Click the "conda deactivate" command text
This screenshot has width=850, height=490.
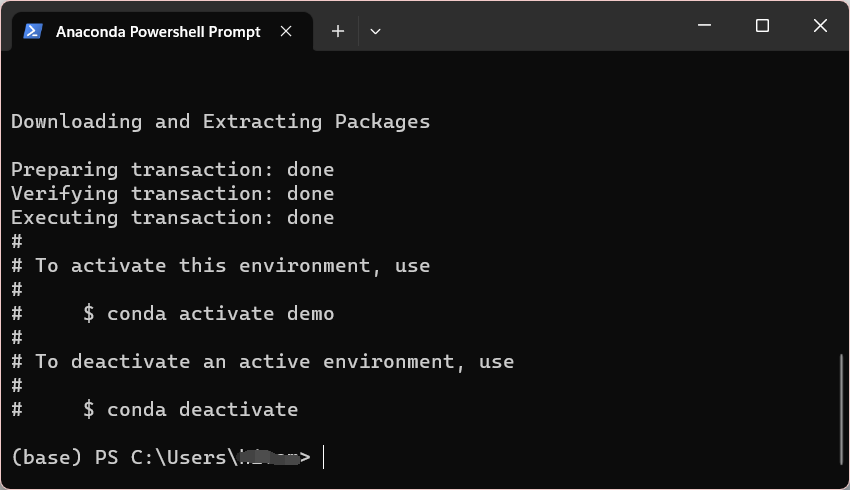coord(202,409)
